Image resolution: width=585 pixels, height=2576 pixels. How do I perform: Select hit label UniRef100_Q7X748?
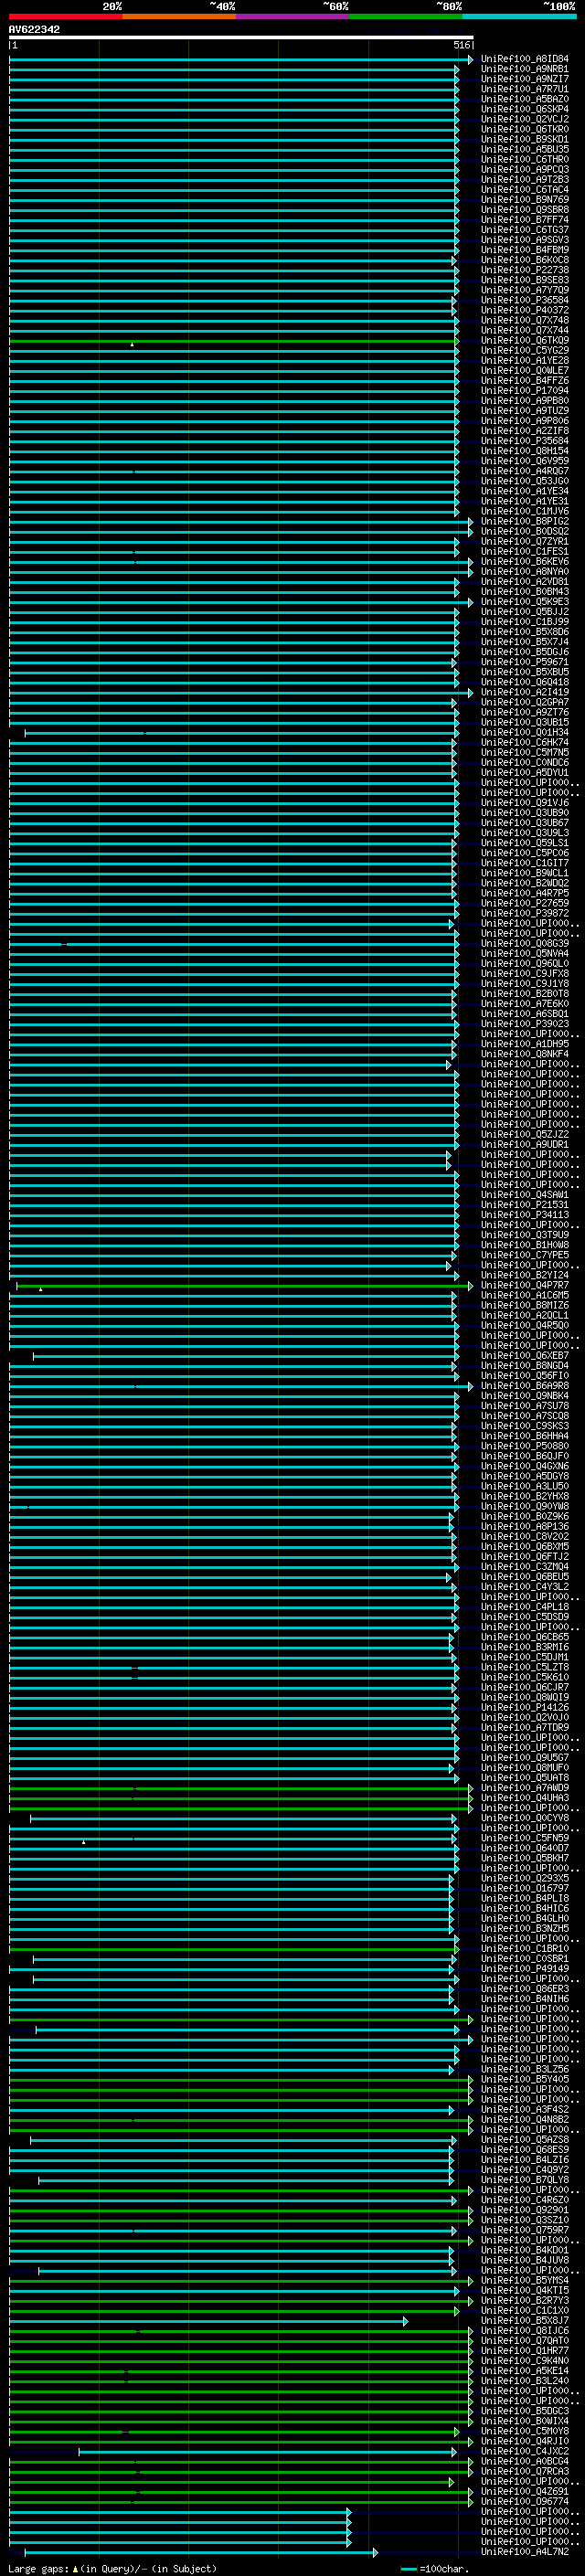(525, 320)
